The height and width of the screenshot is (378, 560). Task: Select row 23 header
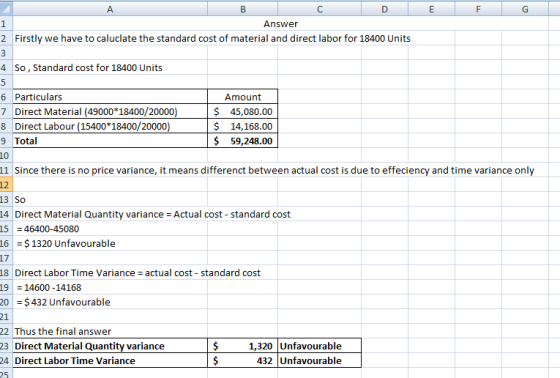[x=6, y=346]
